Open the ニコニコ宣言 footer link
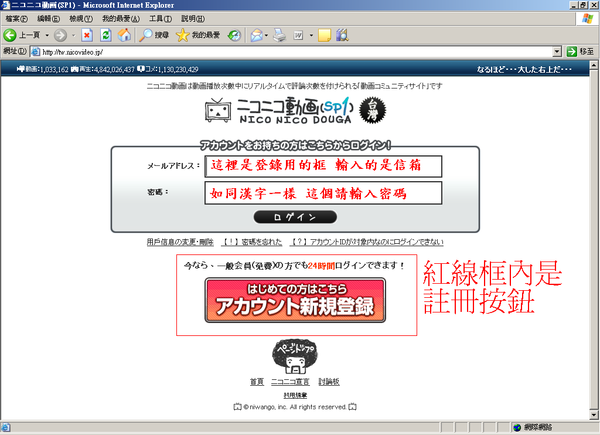Image resolution: width=600 pixels, height=435 pixels. coord(290,382)
